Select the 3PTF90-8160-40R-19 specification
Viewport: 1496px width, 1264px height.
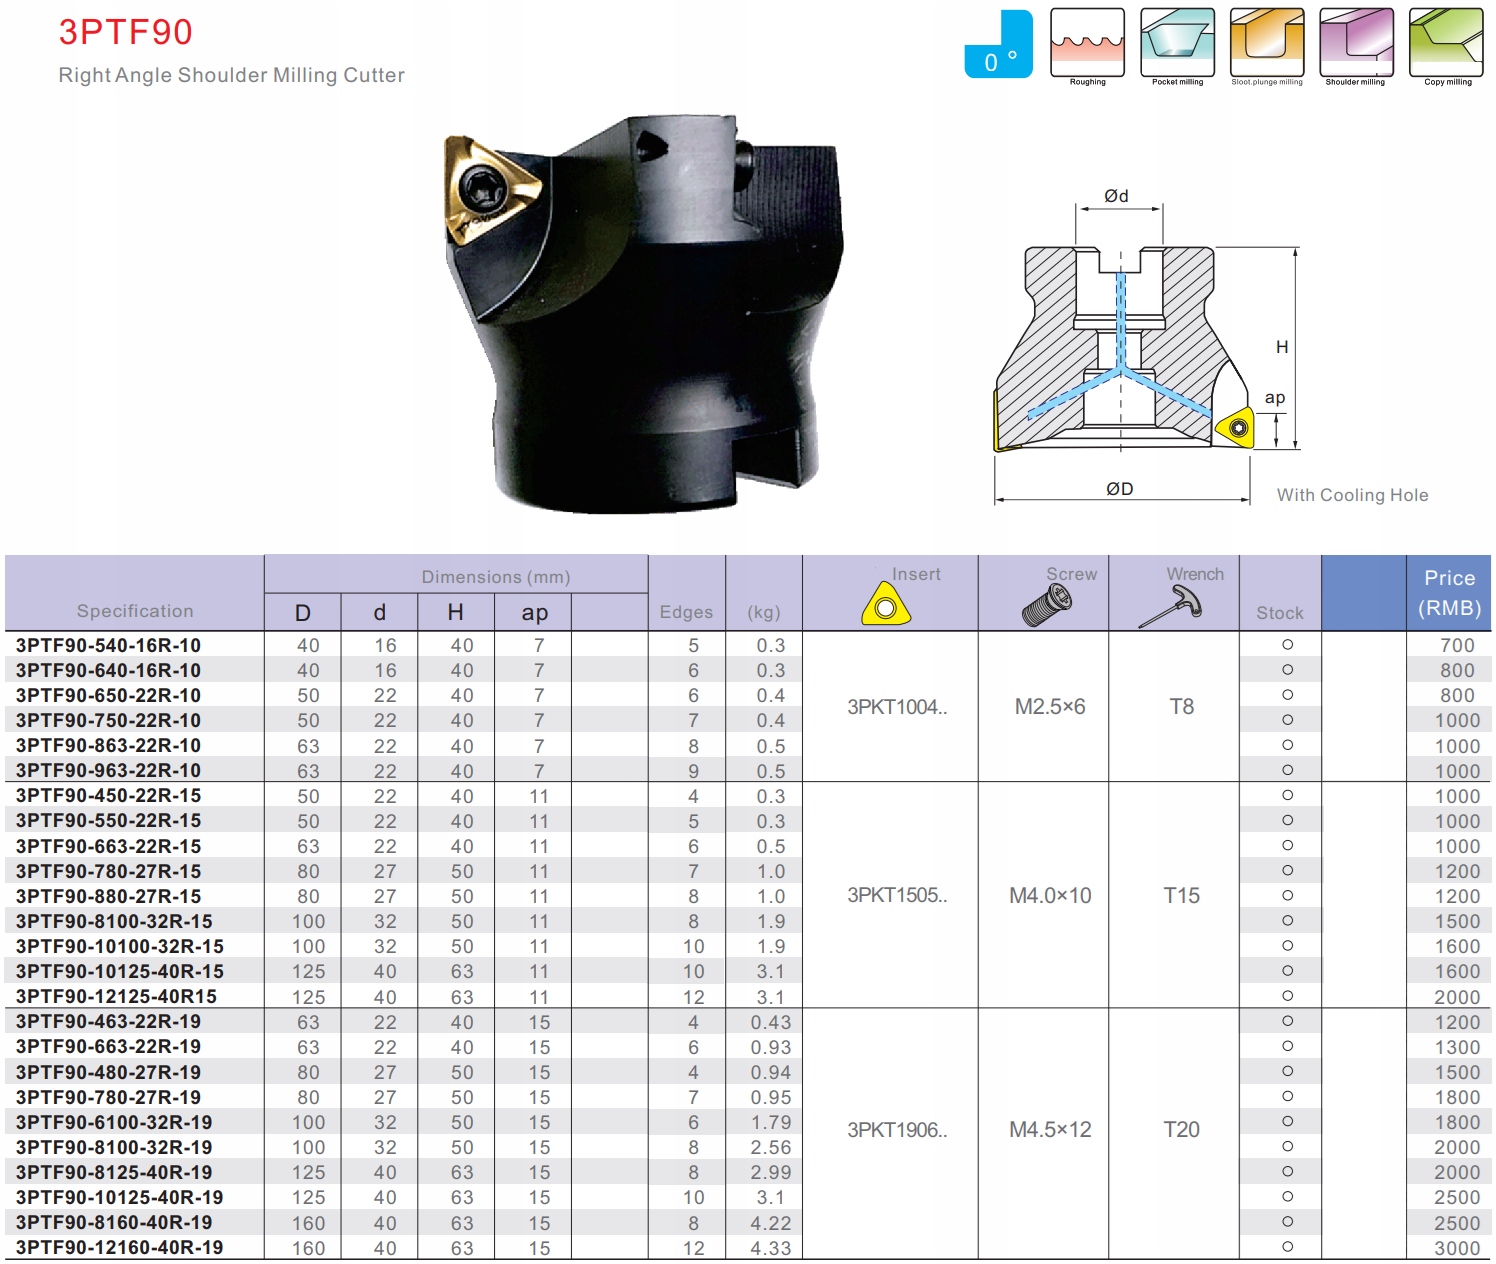coord(114,1222)
